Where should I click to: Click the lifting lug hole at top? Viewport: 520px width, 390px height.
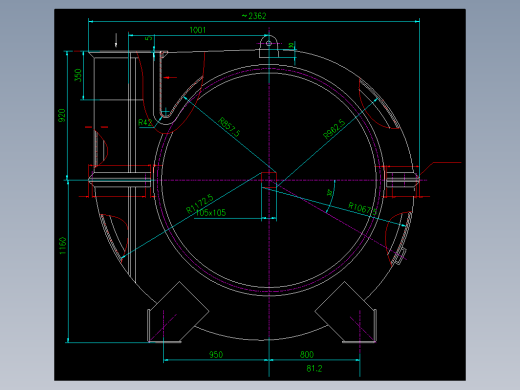click(x=269, y=43)
